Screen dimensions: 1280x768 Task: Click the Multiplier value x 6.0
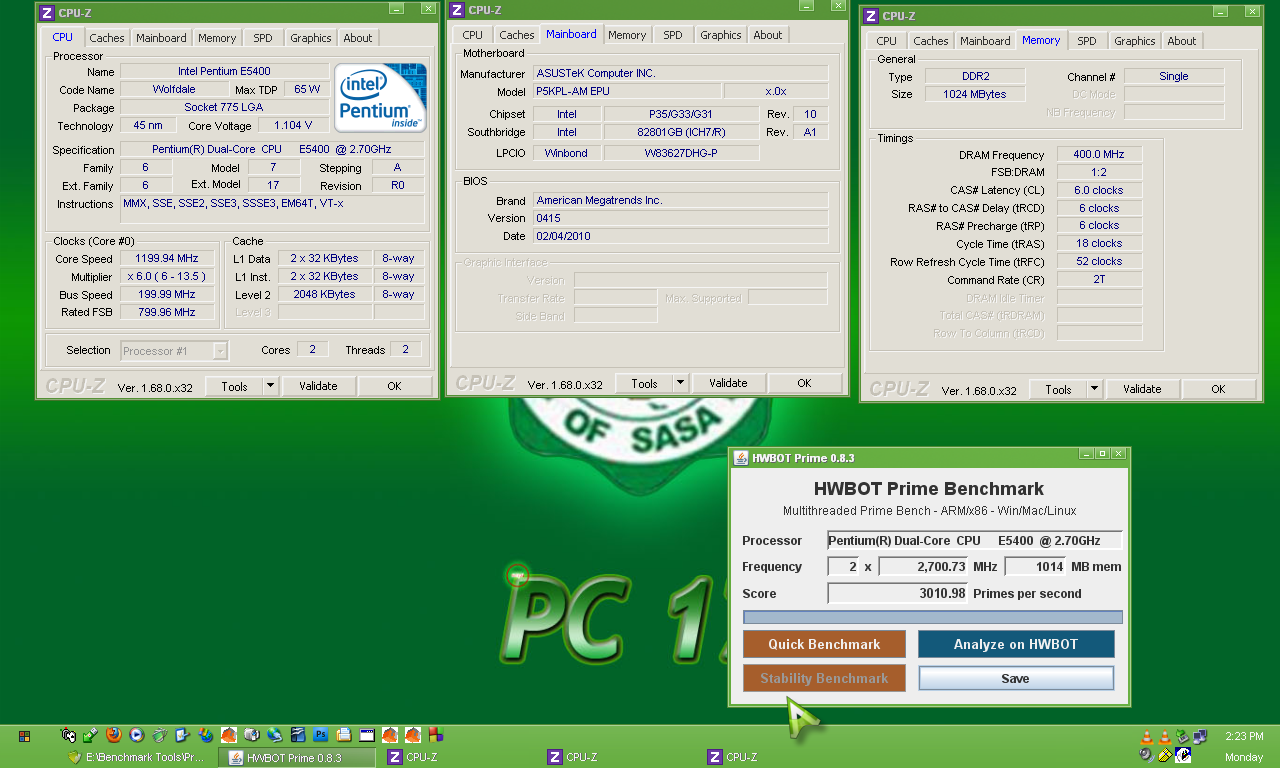click(167, 276)
